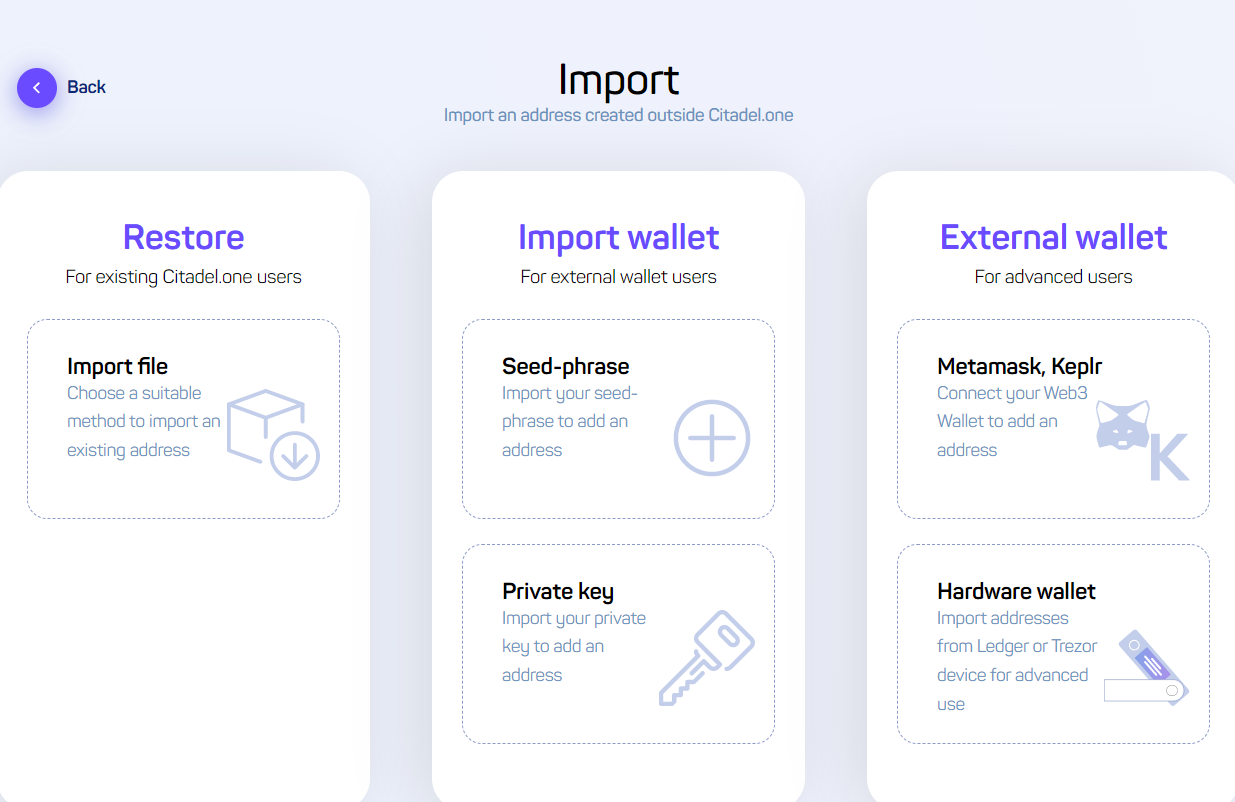This screenshot has height=802, width=1235.
Task: Click the Import page title
Action: (618, 80)
